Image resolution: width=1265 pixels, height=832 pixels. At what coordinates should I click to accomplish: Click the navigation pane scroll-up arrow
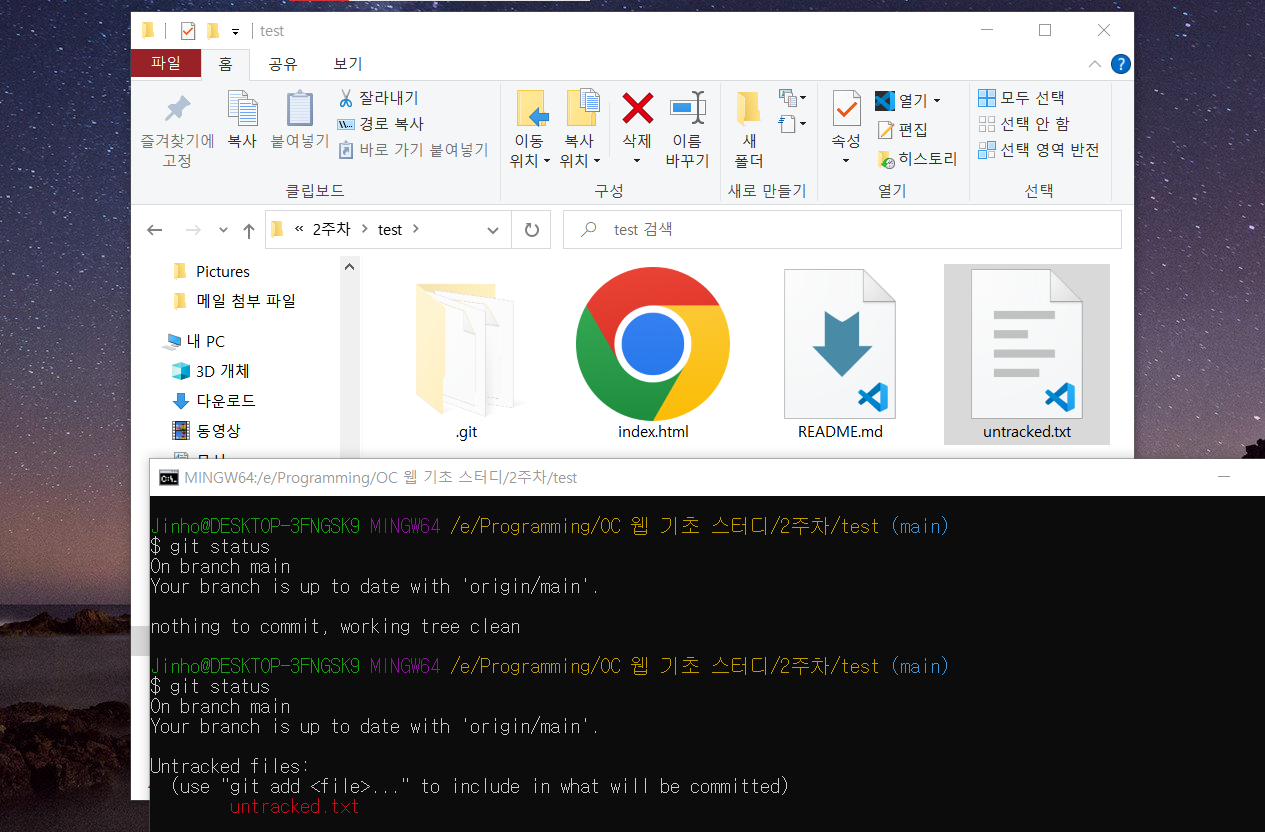pos(349,267)
